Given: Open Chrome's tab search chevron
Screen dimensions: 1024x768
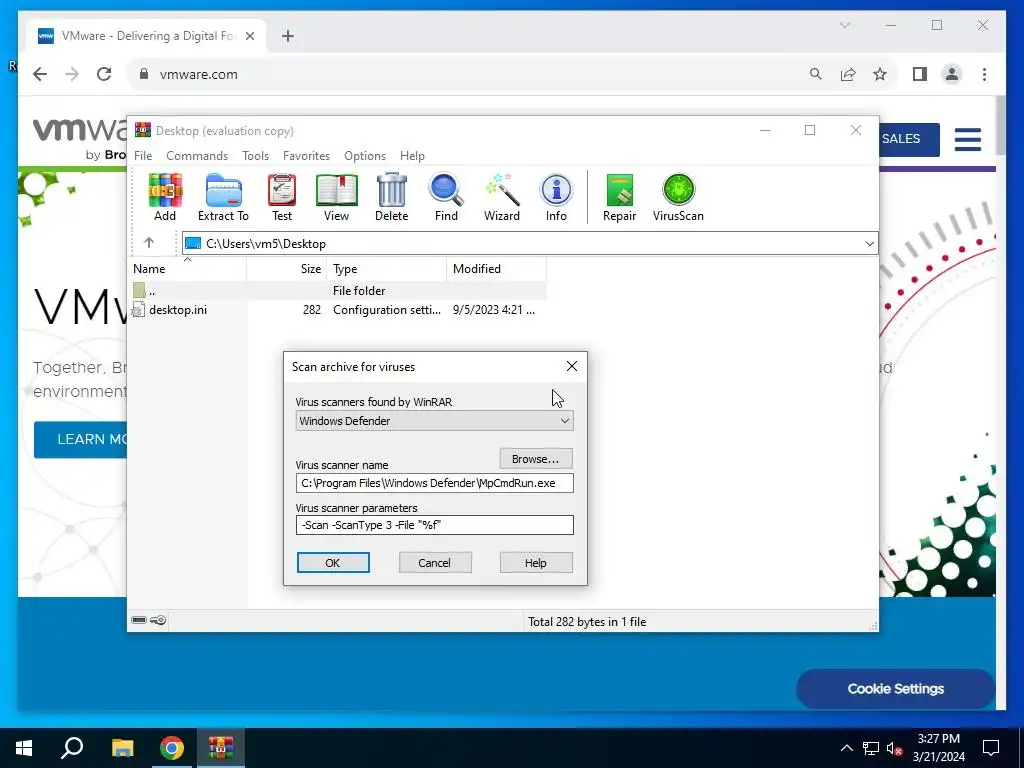Looking at the screenshot, I should [x=844, y=25].
